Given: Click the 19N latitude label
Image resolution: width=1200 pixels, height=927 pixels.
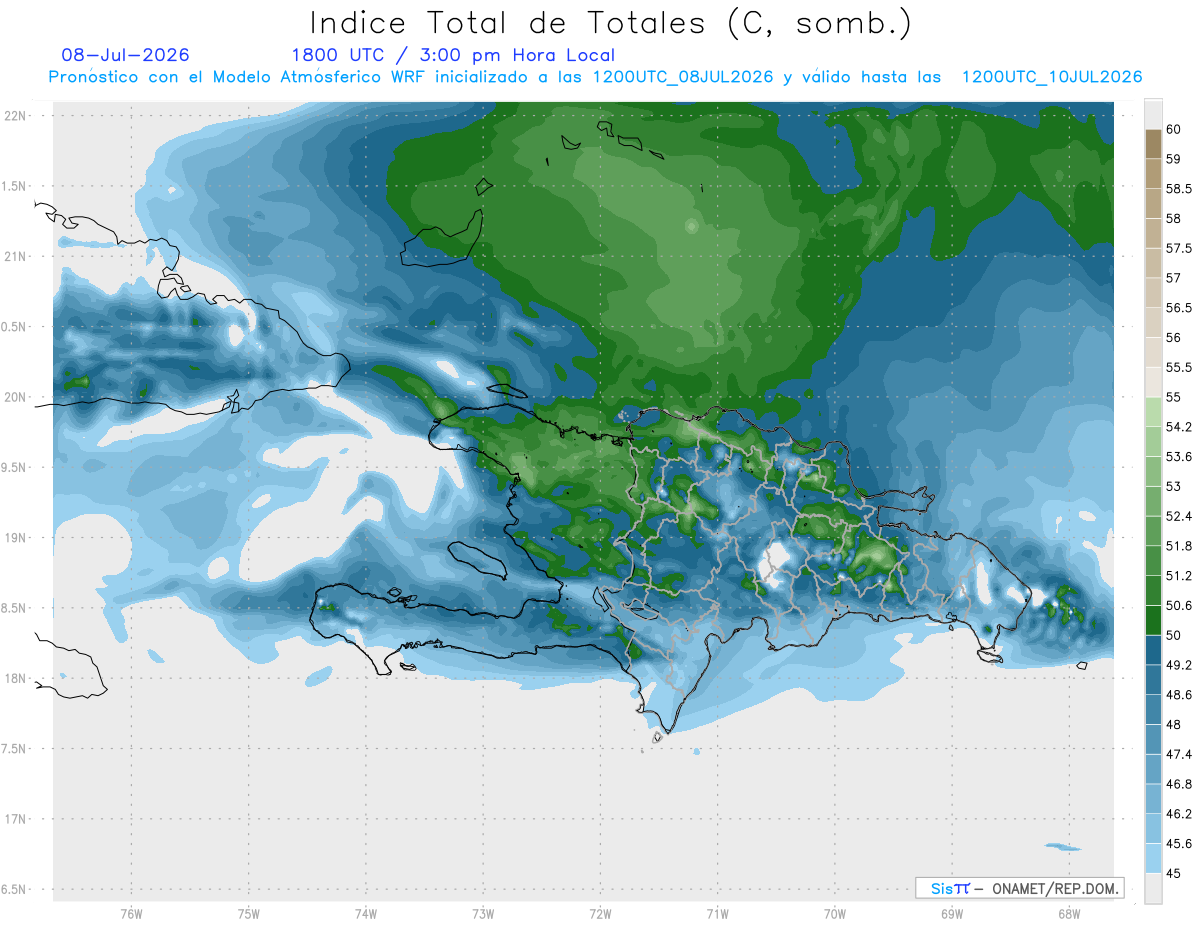Looking at the screenshot, I should coord(15,538).
